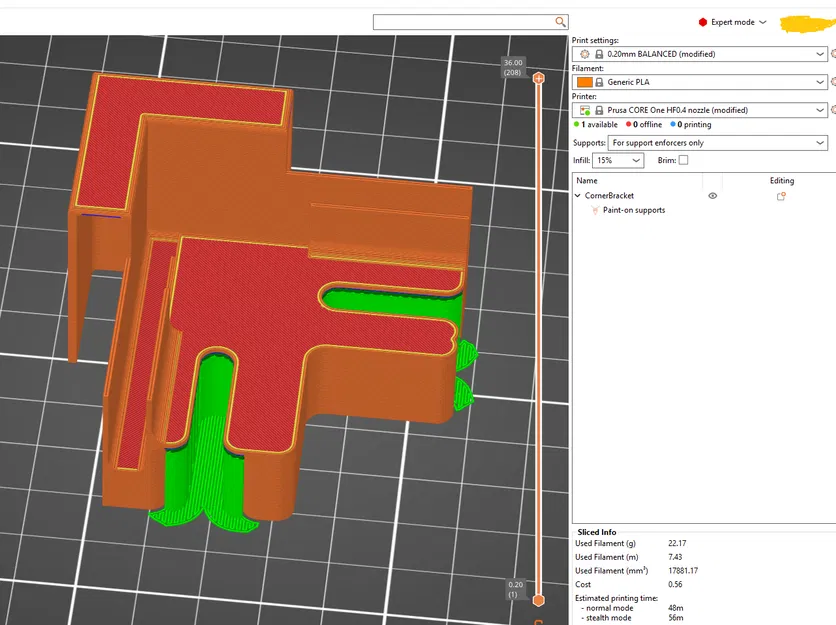Viewport: 836px width, 625px height.
Task: Click the lock icon beside Generic PLA
Action: (x=599, y=82)
